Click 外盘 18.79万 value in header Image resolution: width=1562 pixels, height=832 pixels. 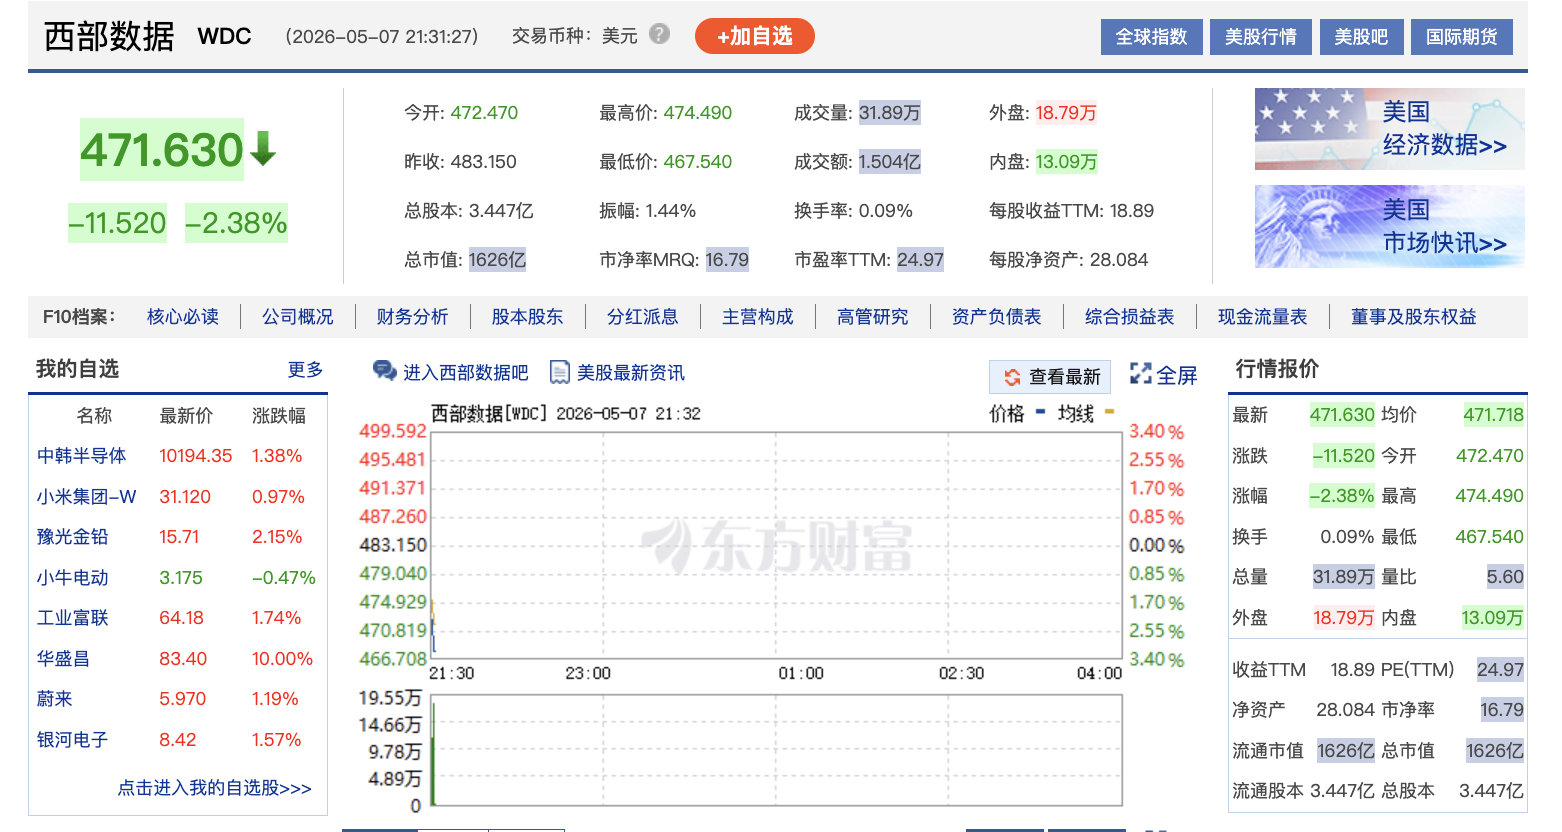(x=1066, y=113)
